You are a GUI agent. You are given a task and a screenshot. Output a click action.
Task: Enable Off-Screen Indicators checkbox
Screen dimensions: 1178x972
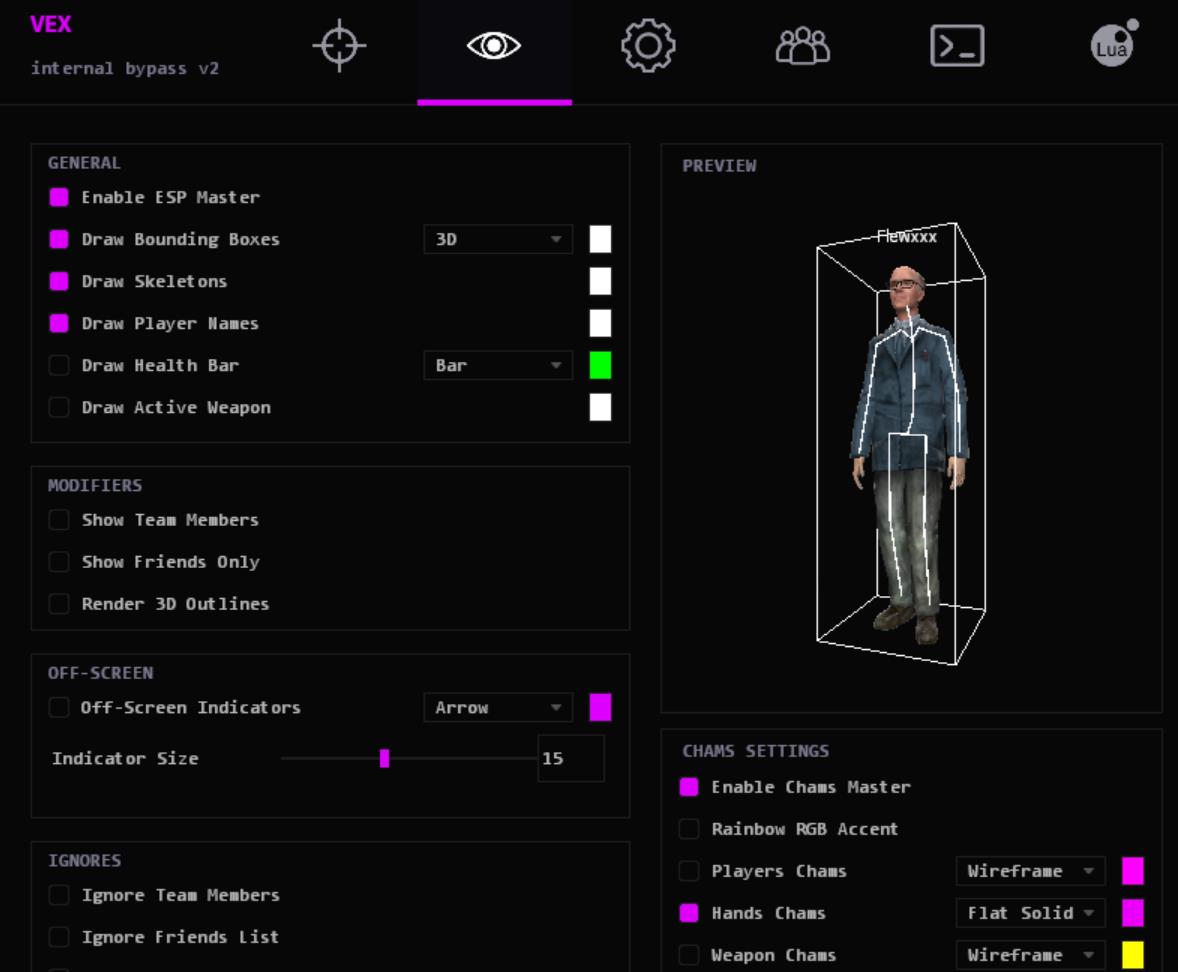pos(59,708)
